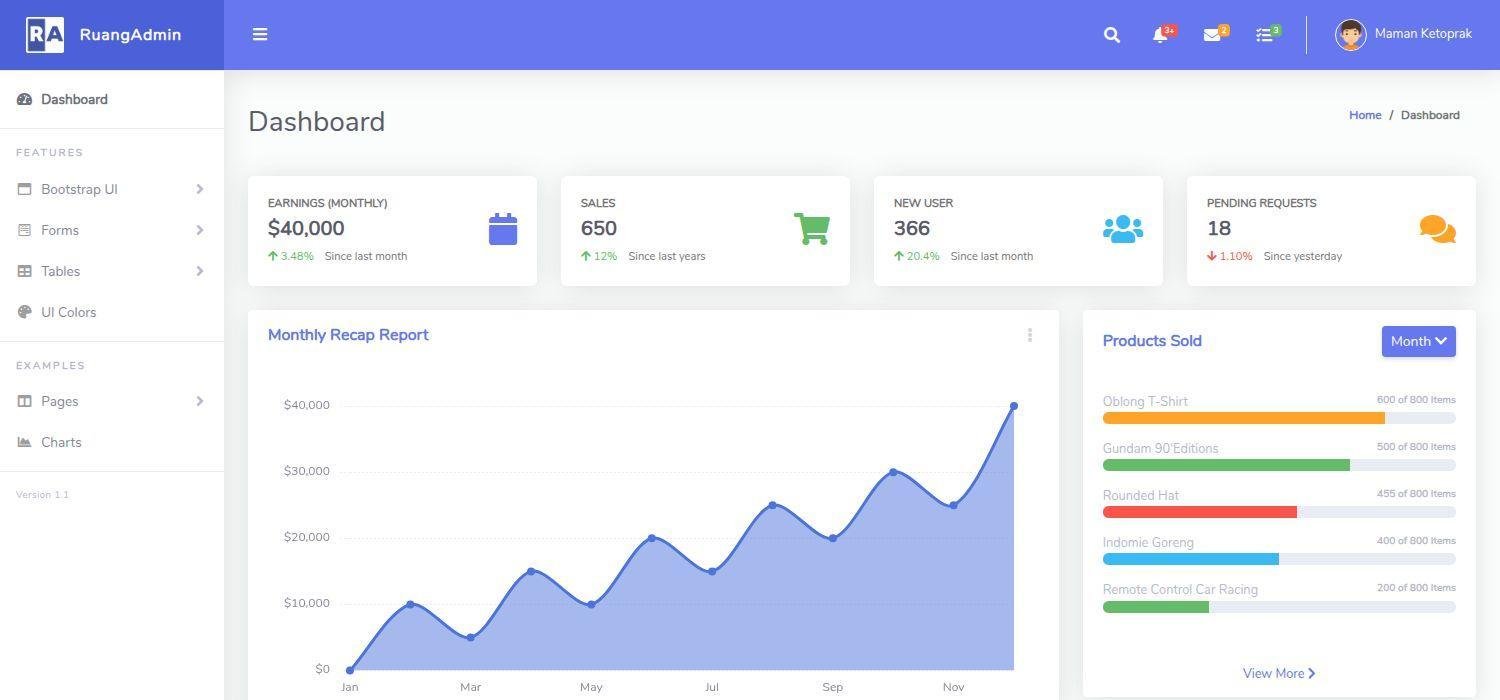Screen dimensions: 1500x700
Task: Click Home breadcrumb link
Action: tap(1365, 115)
